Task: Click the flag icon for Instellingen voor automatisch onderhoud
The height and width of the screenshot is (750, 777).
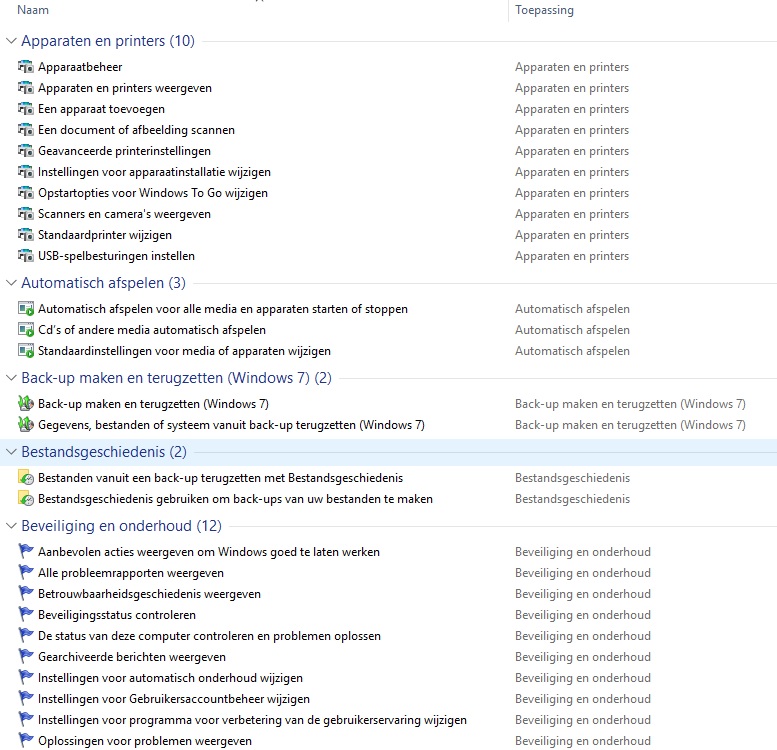Action: tap(26, 678)
